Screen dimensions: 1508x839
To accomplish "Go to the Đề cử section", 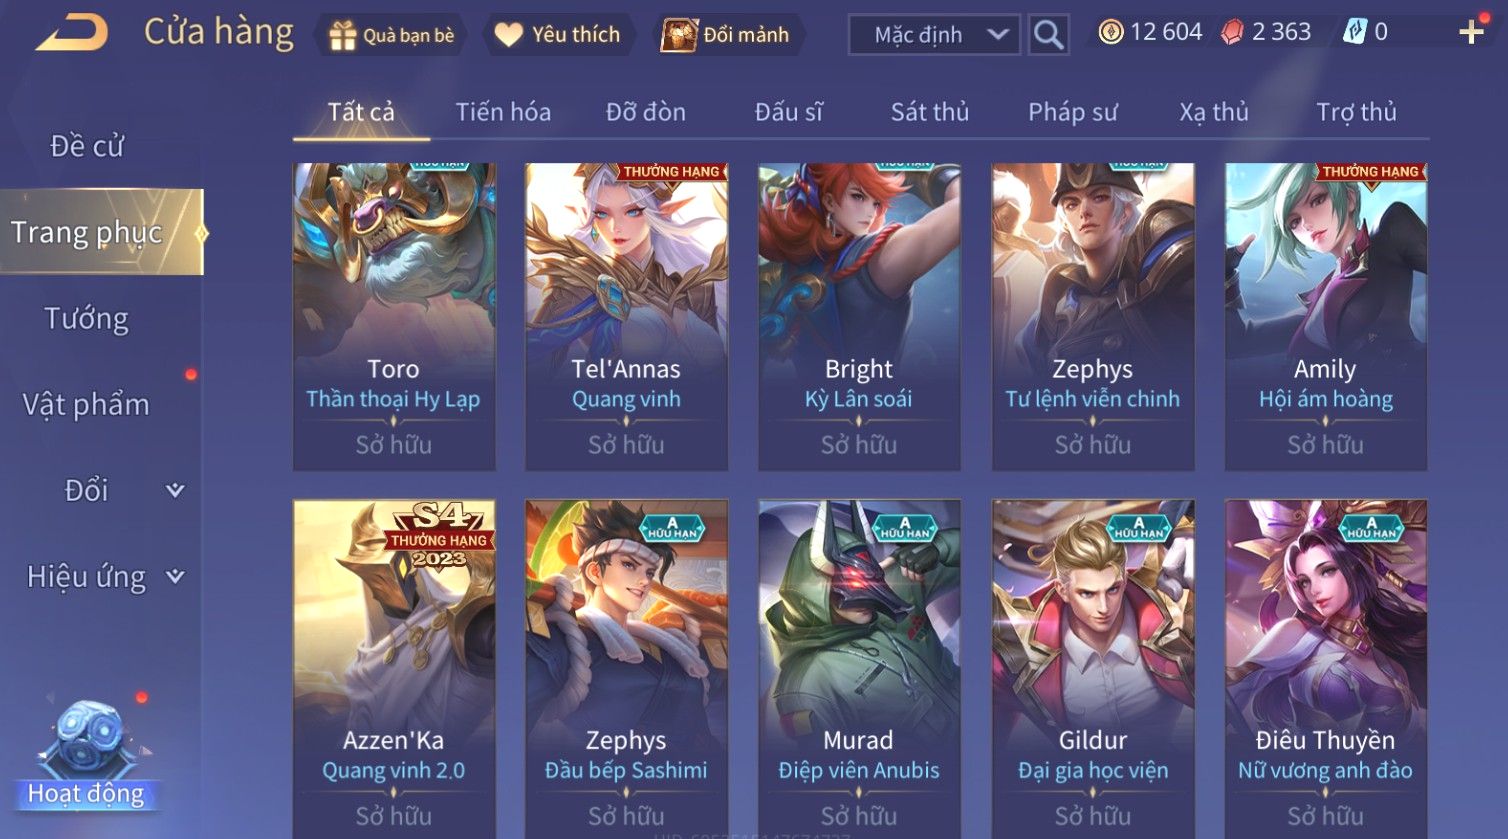I will [87, 146].
